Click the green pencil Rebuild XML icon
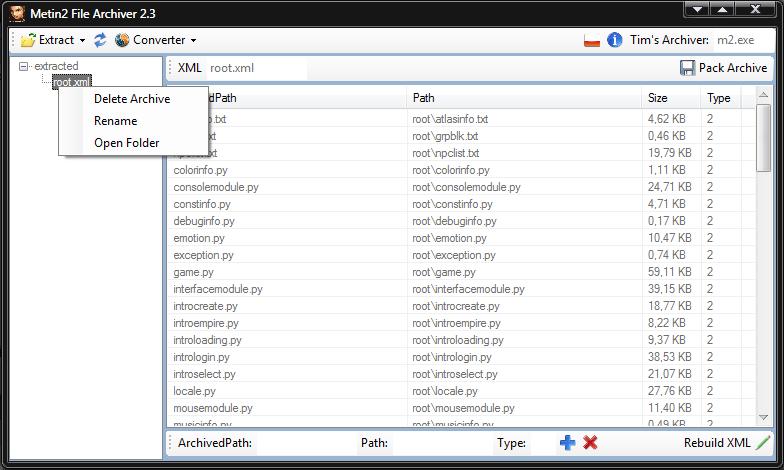Screen dimensions: 784x470 (x=763, y=442)
